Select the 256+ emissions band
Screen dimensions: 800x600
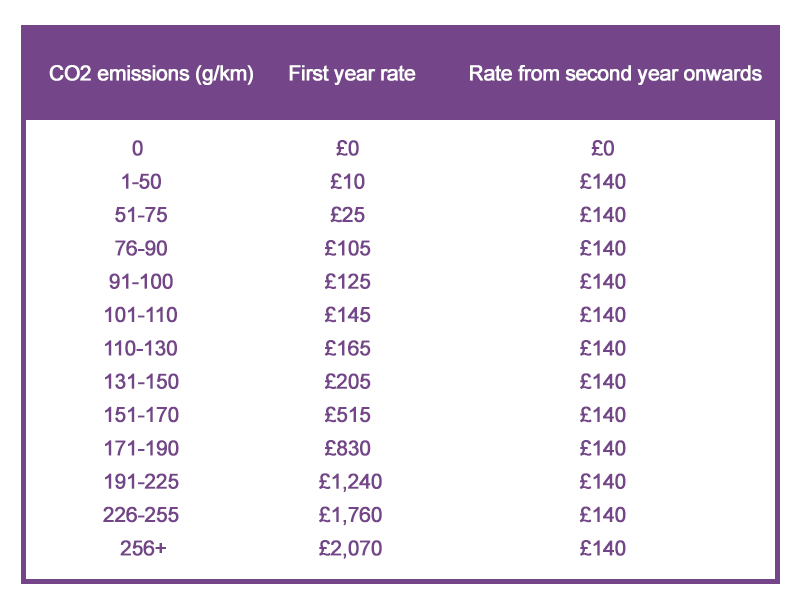[138, 548]
